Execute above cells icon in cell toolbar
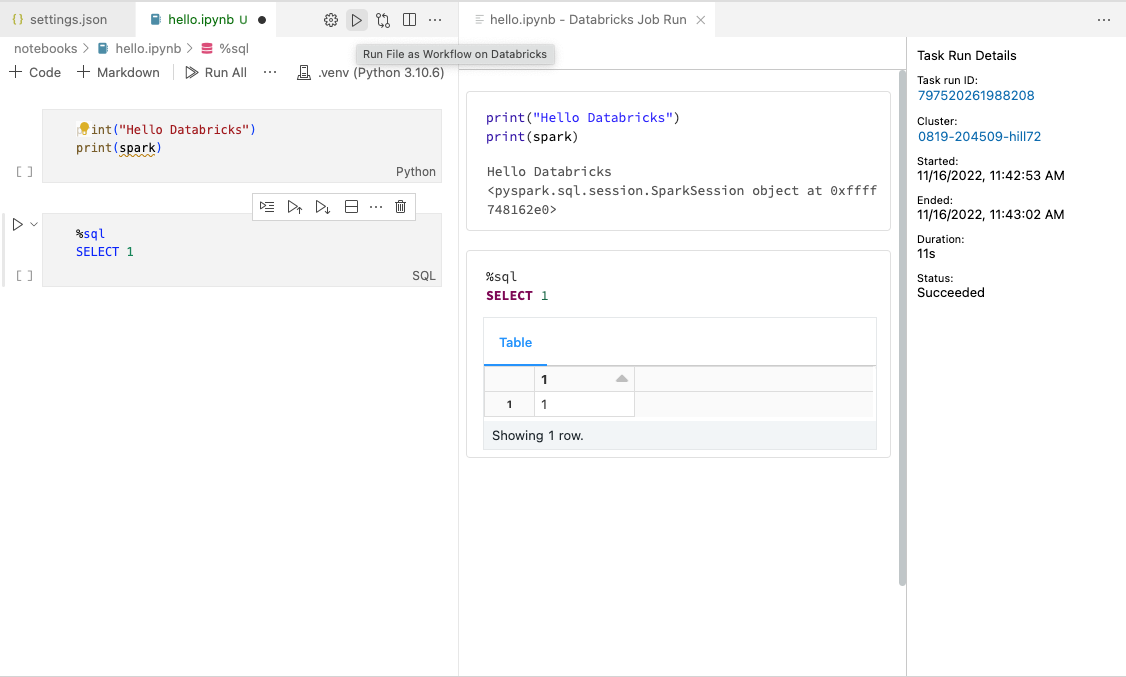This screenshot has width=1126, height=677. [x=294, y=207]
